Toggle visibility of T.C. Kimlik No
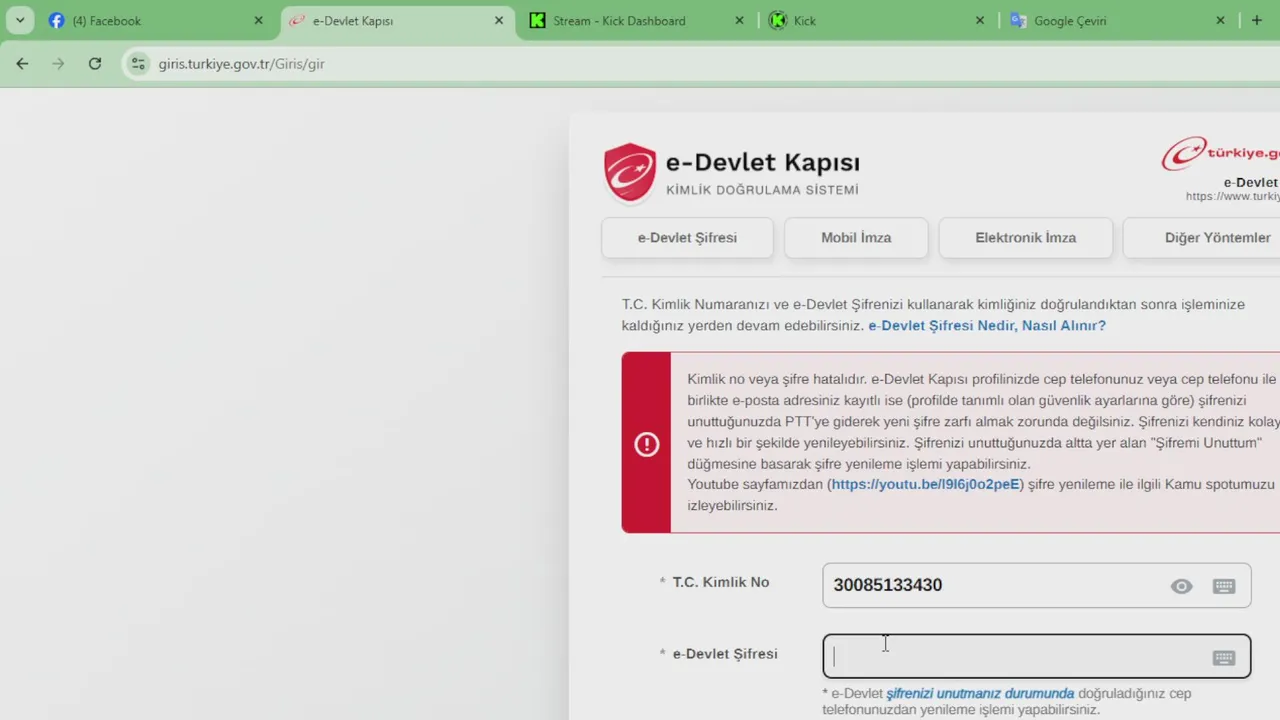 point(1182,587)
